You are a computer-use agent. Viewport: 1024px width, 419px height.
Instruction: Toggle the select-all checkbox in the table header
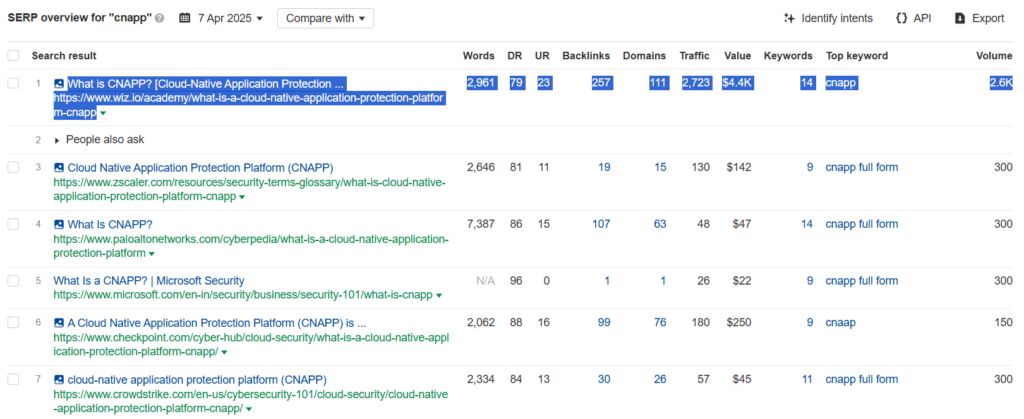13,56
